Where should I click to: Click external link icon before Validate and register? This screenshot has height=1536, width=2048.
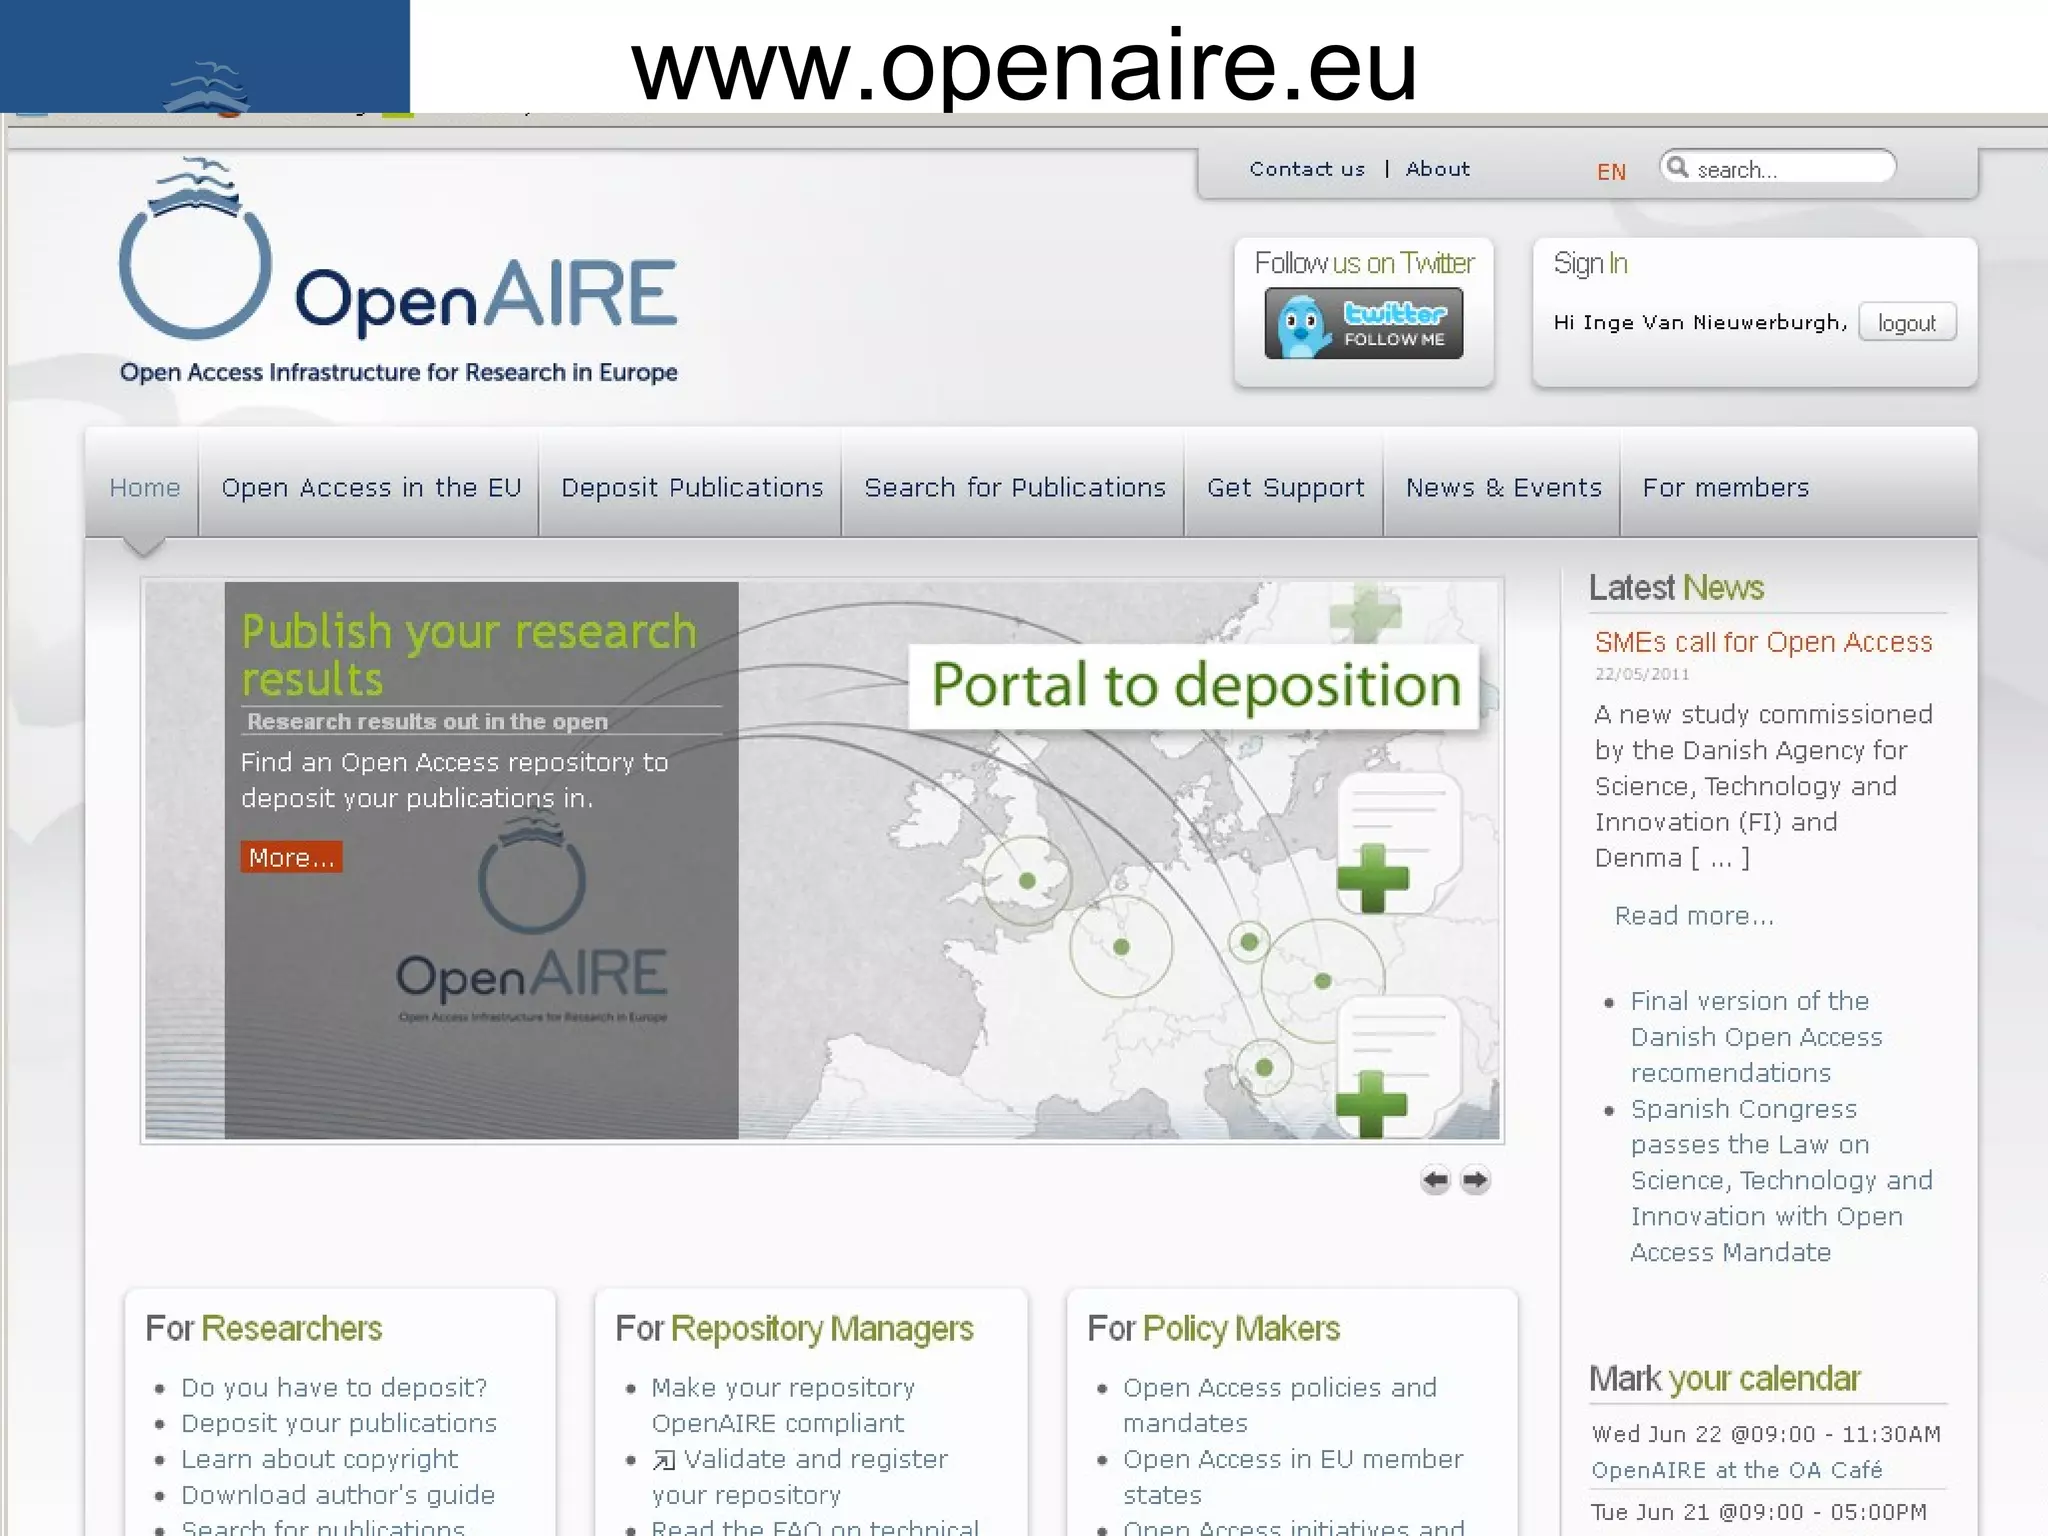(663, 1461)
